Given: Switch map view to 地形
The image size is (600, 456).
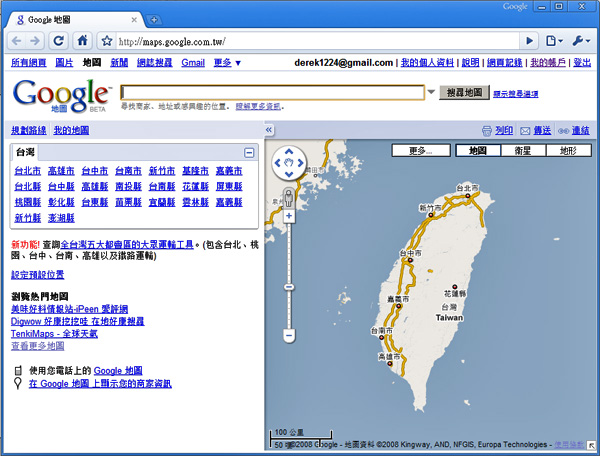Looking at the screenshot, I should [x=568, y=150].
